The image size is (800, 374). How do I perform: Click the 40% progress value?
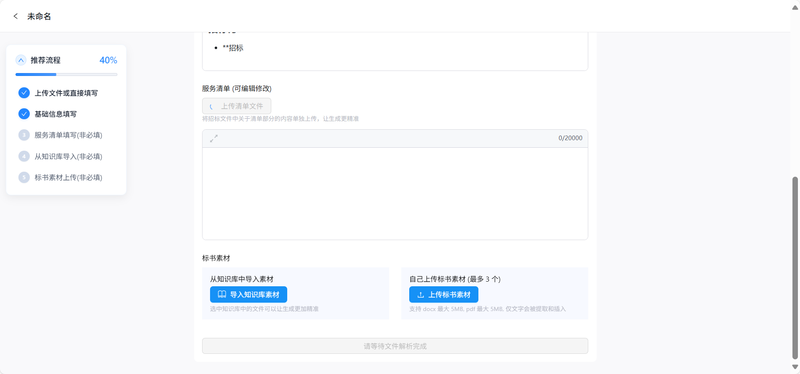(x=108, y=60)
